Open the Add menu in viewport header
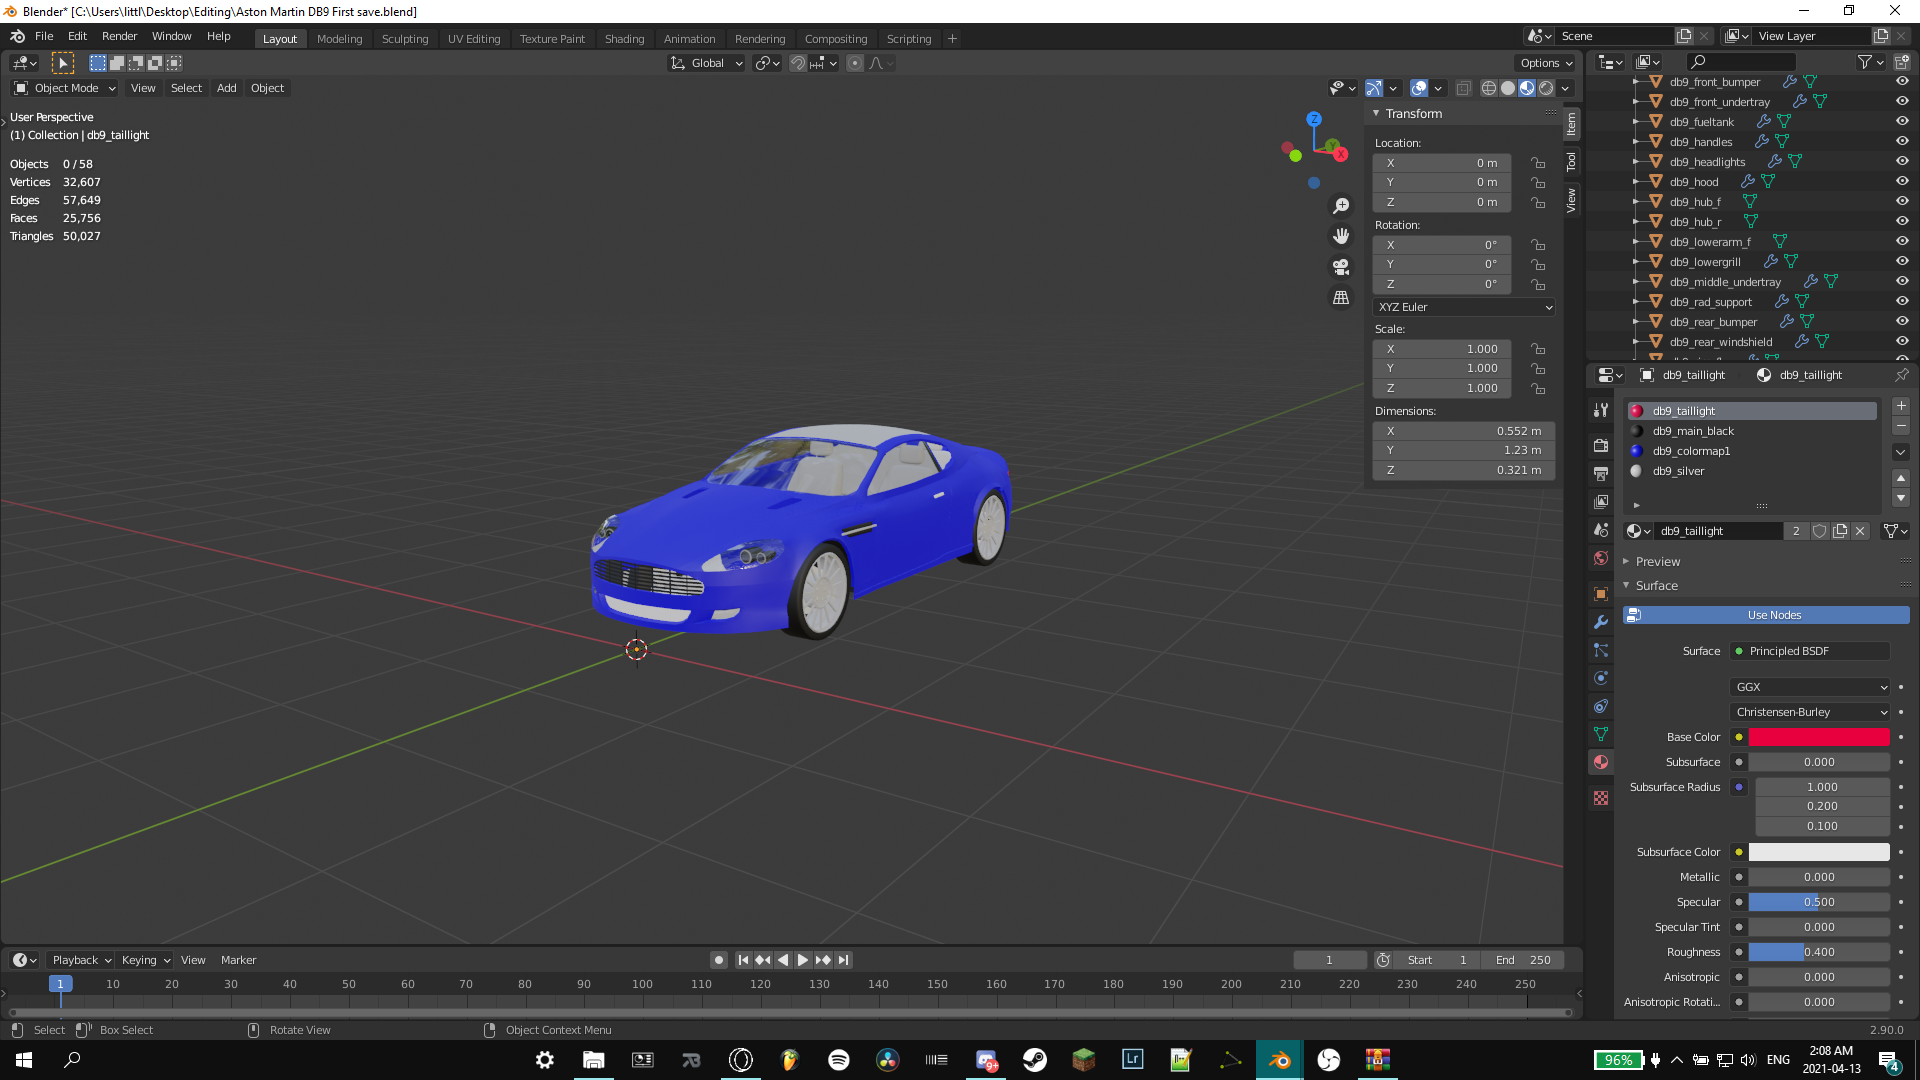Image resolution: width=1920 pixels, height=1080 pixels. [x=227, y=88]
